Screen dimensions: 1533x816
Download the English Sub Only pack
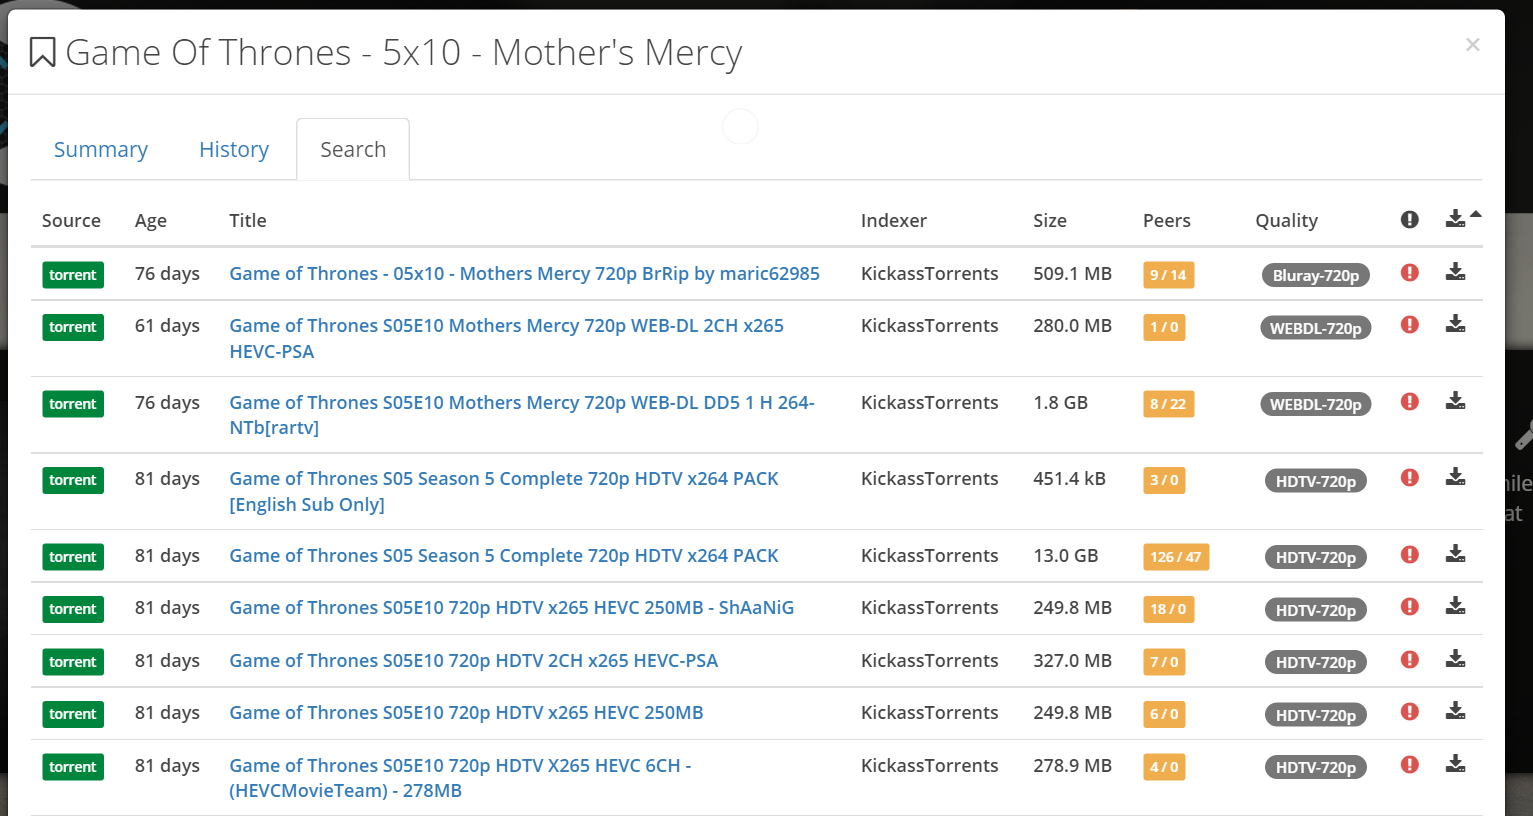pyautogui.click(x=1455, y=477)
